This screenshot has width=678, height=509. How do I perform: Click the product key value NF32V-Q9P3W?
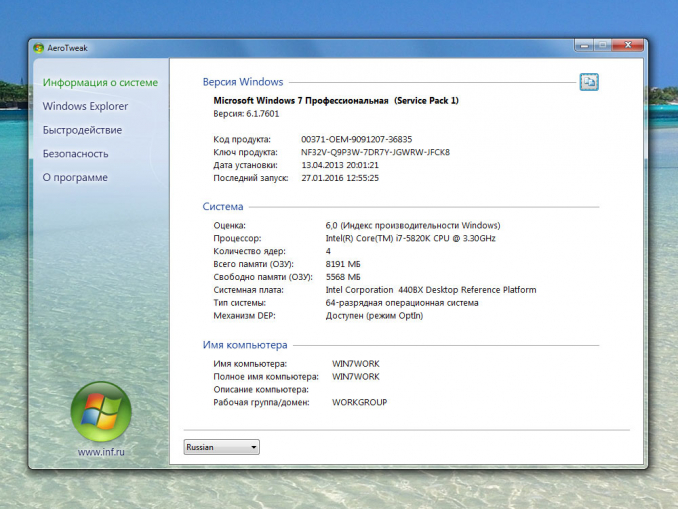(x=375, y=152)
